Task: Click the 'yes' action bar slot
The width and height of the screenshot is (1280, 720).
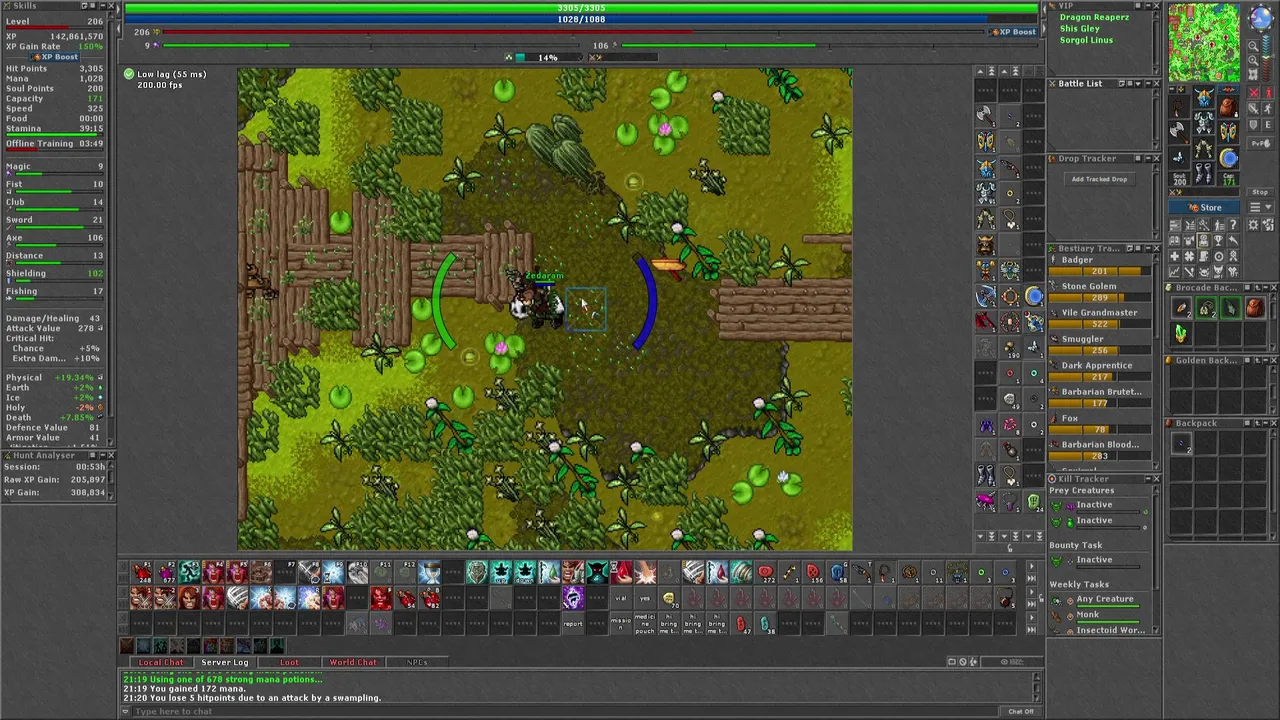Action: (645, 598)
